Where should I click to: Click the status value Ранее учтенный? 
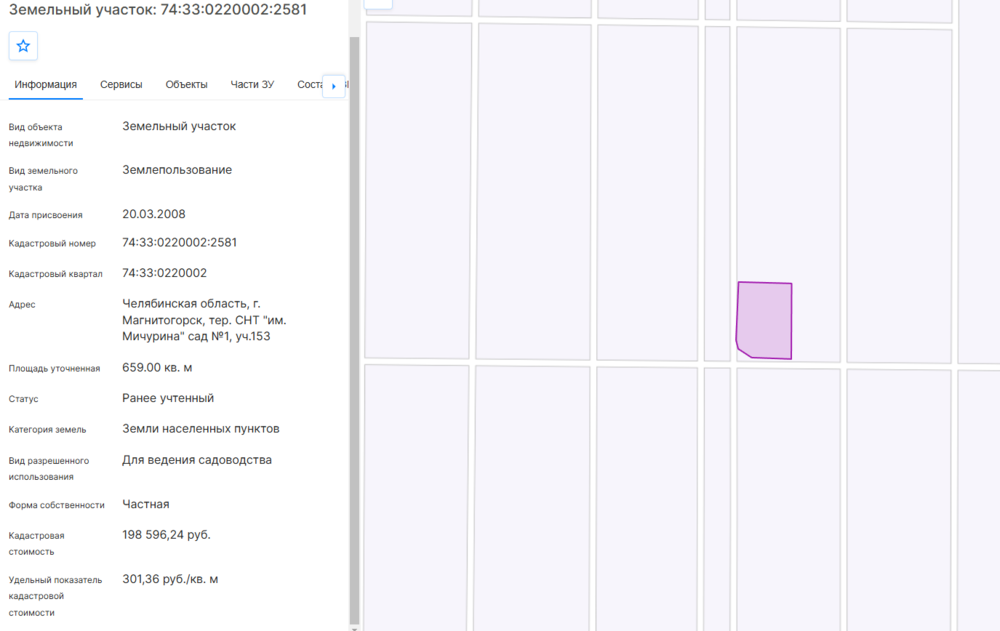click(x=168, y=398)
